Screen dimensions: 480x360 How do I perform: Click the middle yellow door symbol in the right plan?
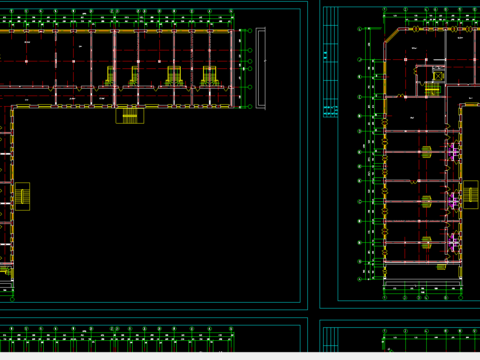427,201
